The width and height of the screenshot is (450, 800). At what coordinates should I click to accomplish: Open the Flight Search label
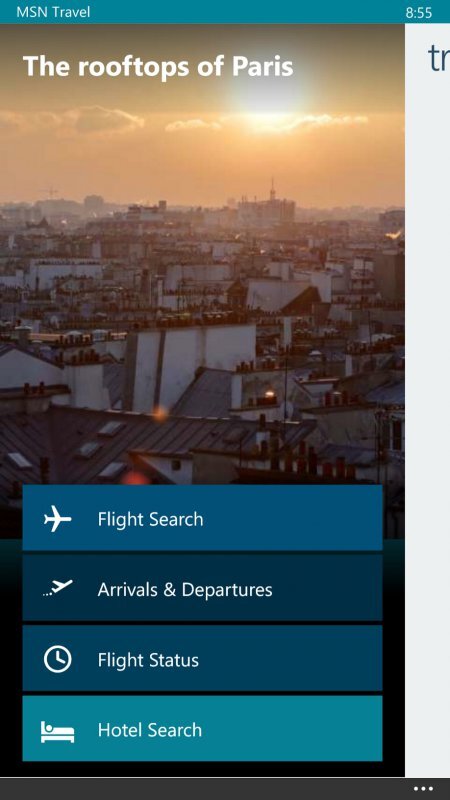click(151, 519)
